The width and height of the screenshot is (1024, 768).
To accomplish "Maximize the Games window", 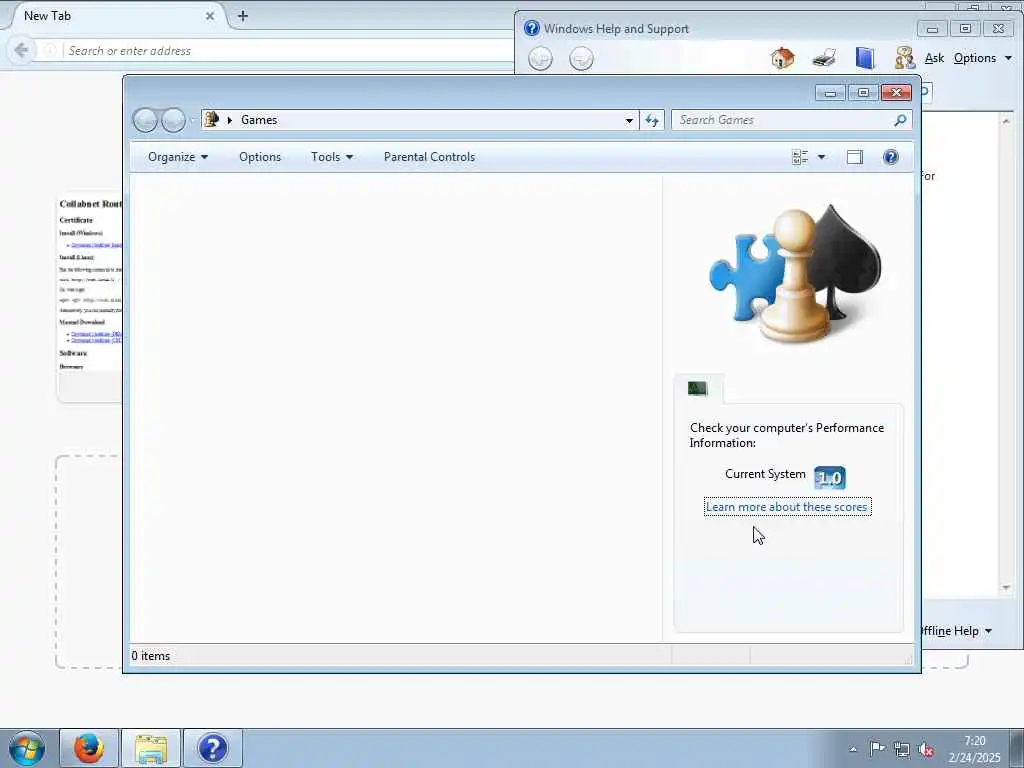I will click(863, 93).
